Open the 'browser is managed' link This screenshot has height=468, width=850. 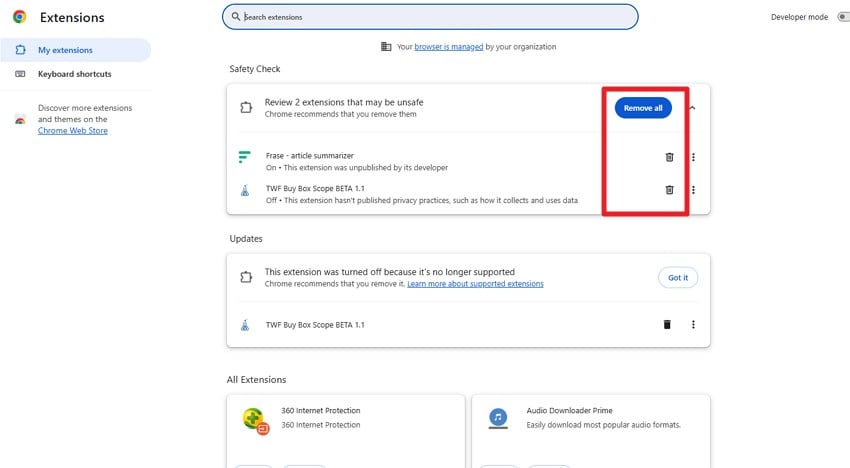click(449, 47)
